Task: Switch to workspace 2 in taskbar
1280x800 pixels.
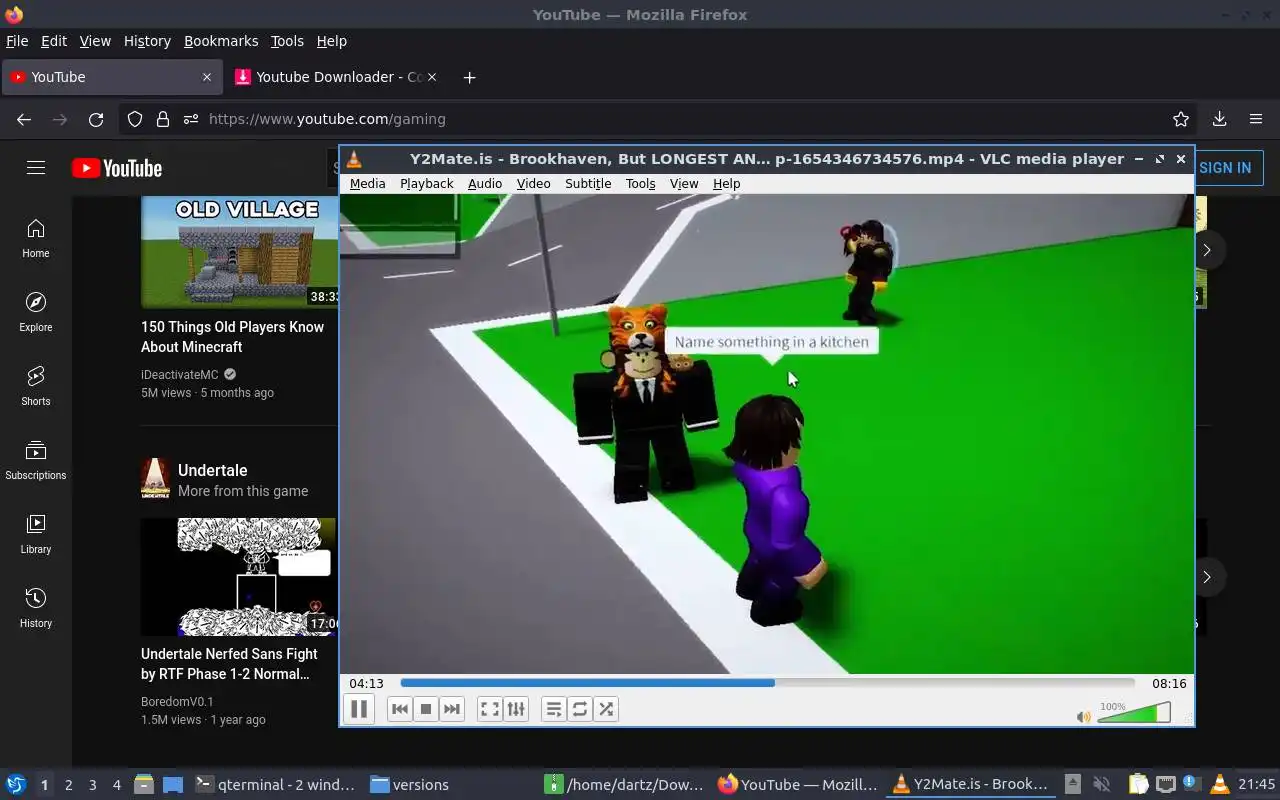Action: coord(68,785)
